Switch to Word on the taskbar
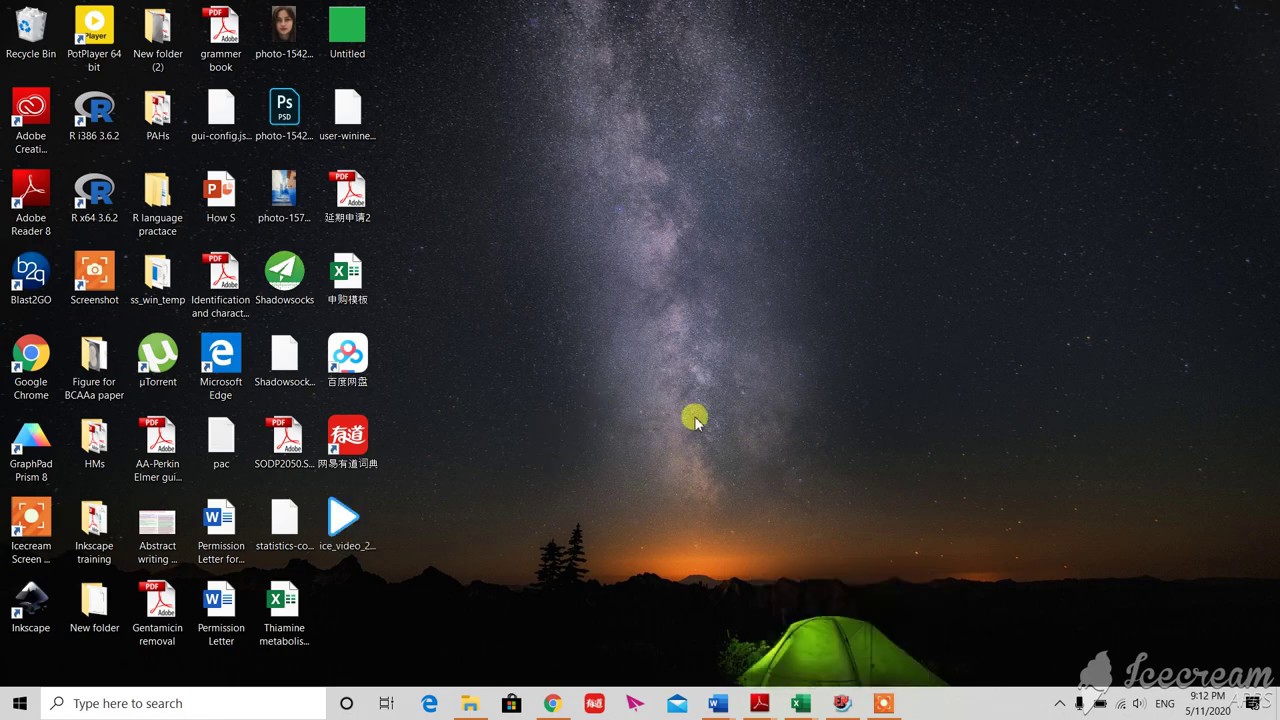Screen dimensions: 1280x720 point(718,704)
